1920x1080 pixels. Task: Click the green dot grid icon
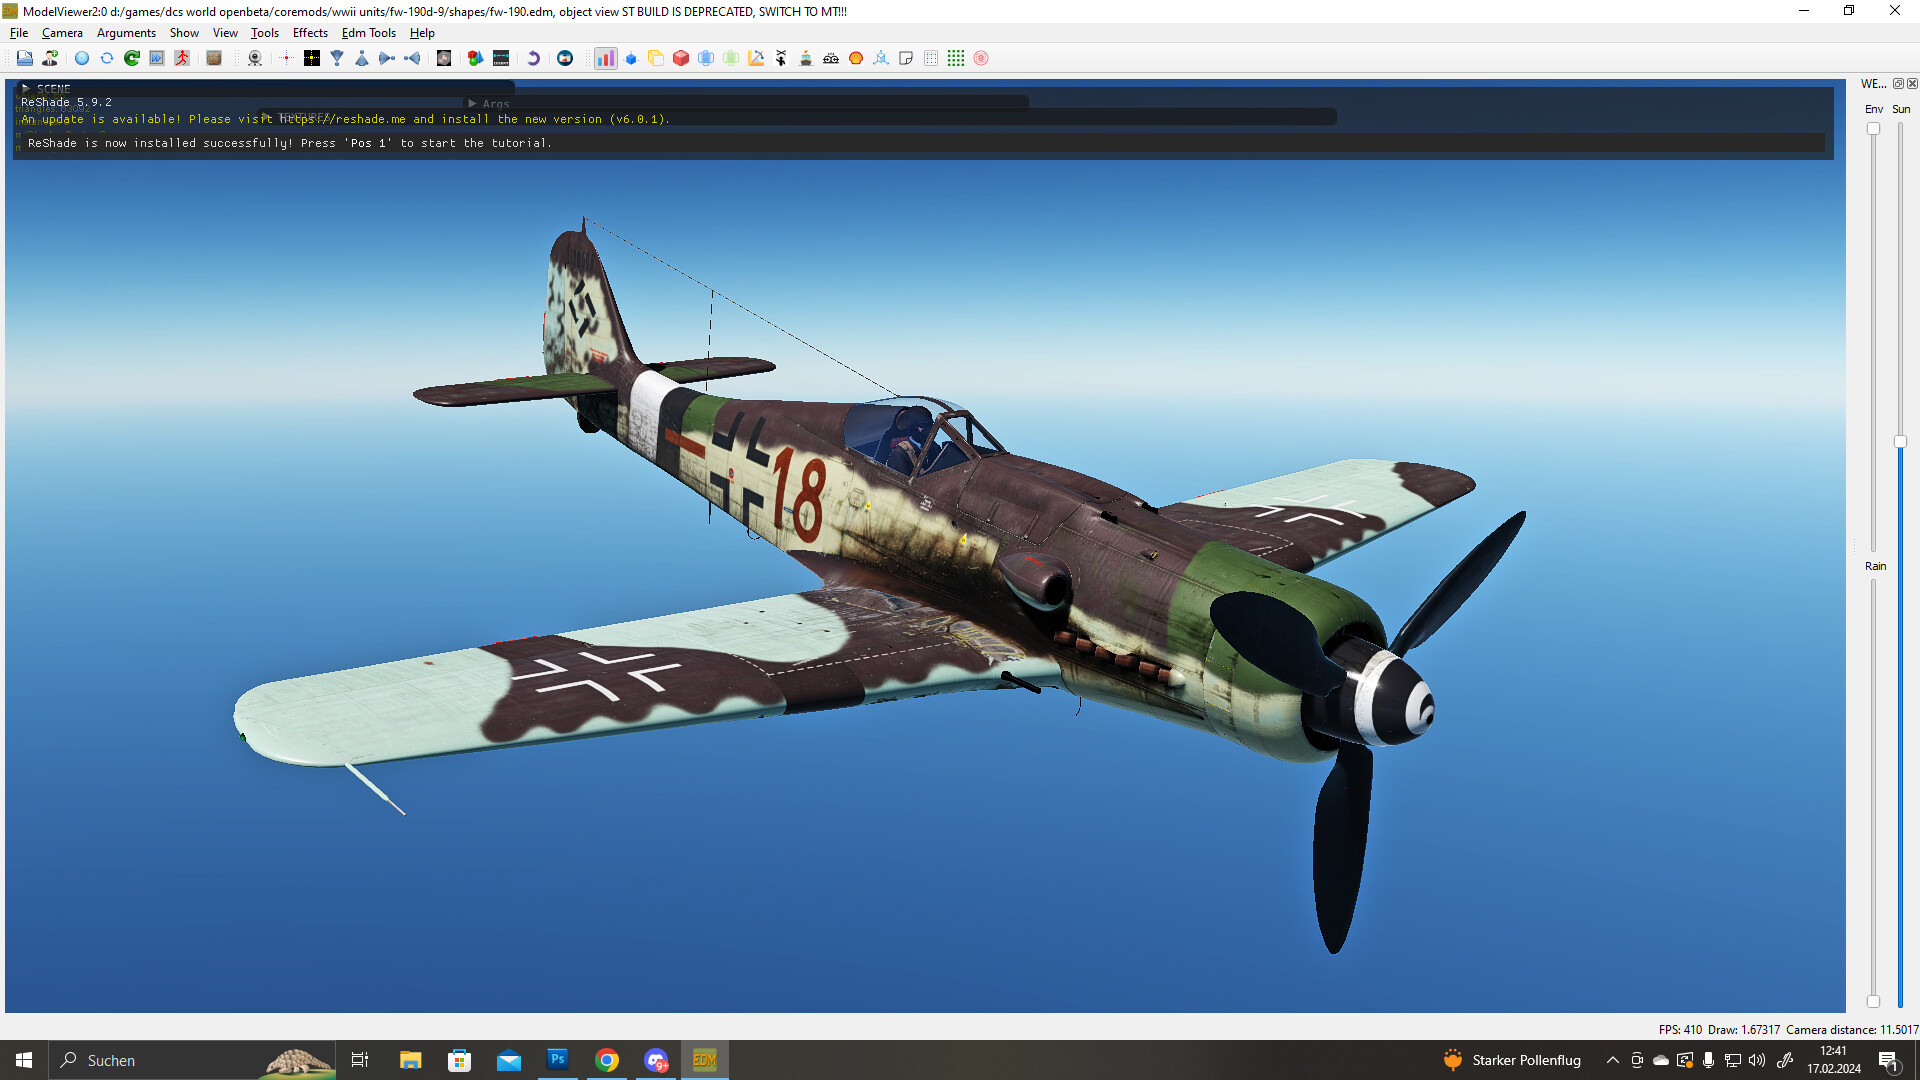pyautogui.click(x=956, y=58)
